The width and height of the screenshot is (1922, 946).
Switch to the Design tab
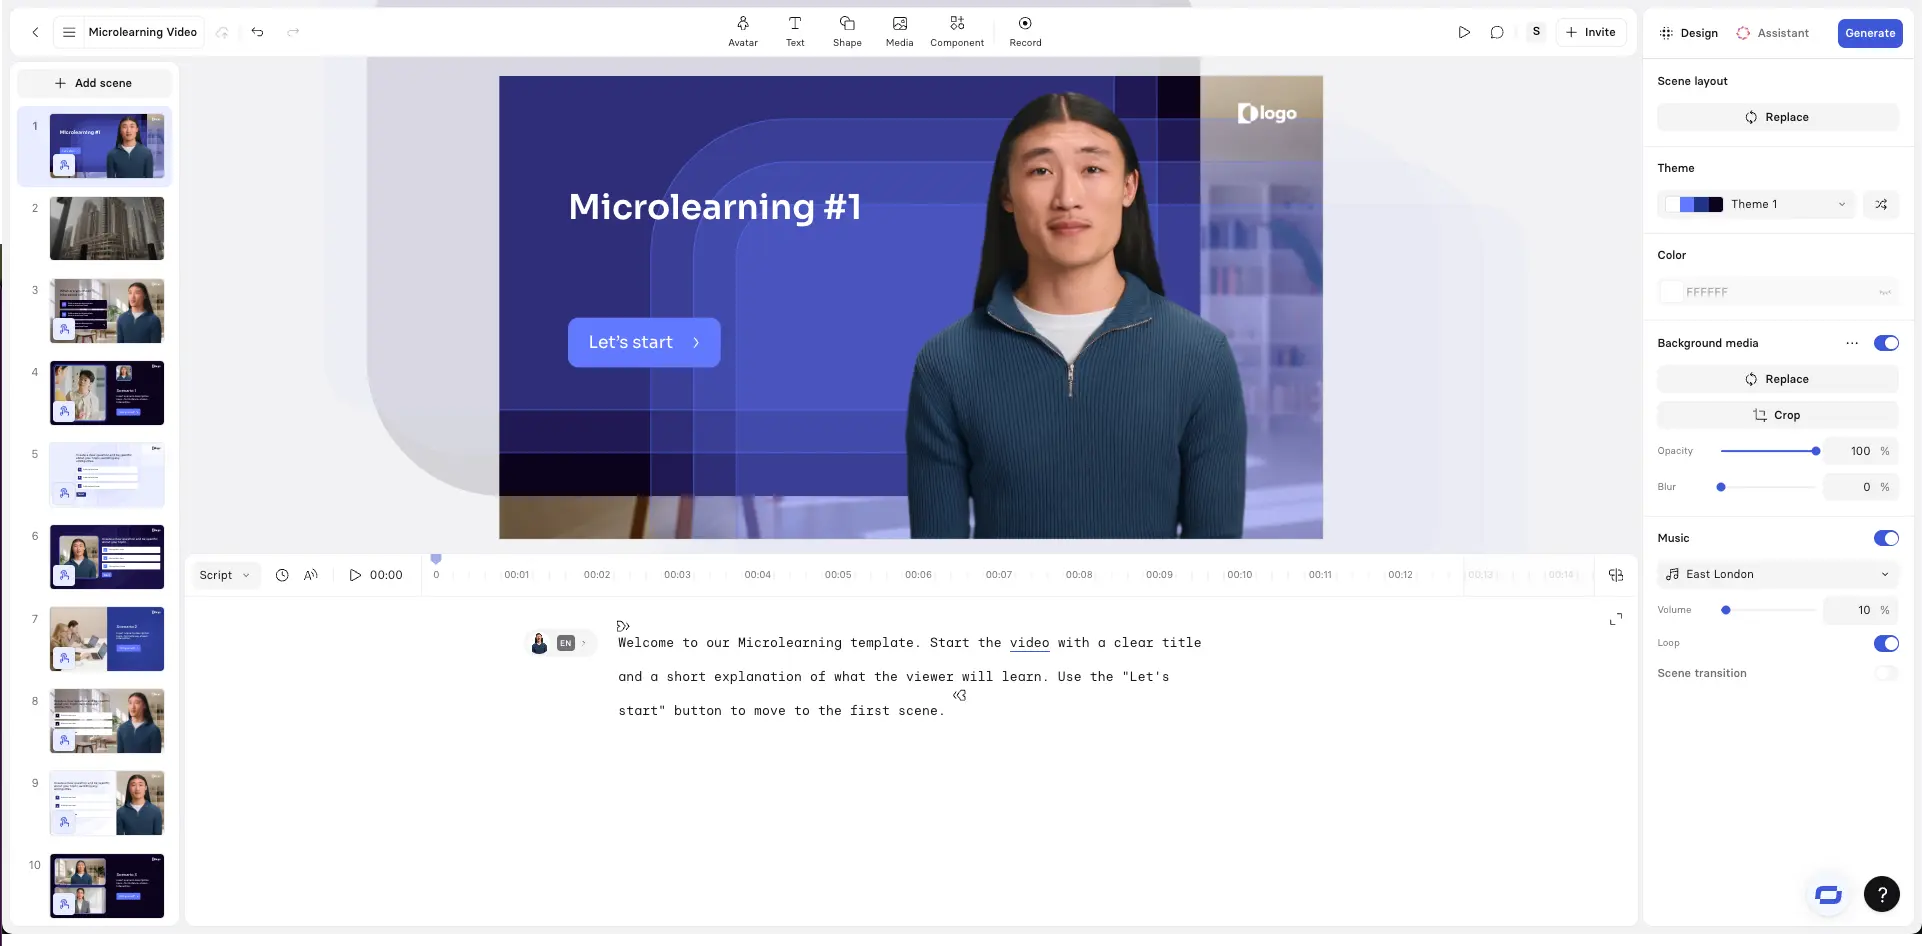point(1688,33)
